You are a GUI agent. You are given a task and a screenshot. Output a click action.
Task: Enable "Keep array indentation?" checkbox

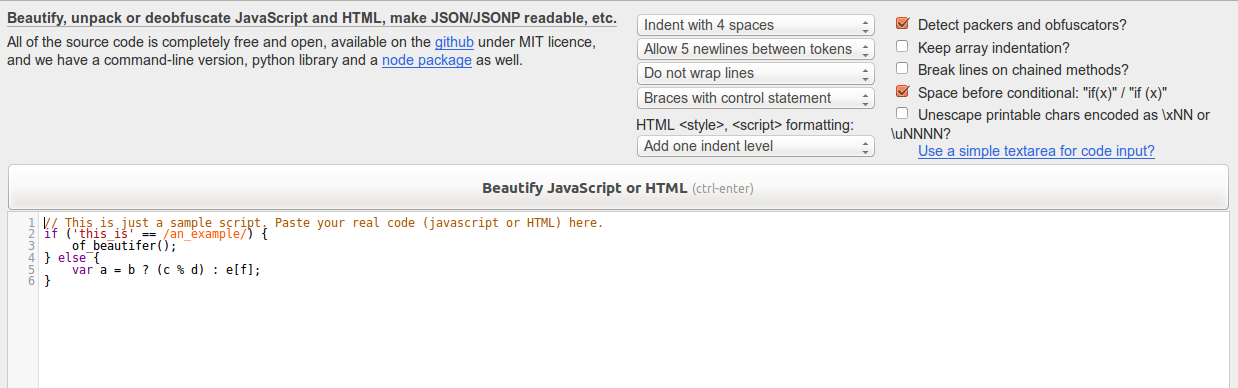click(902, 46)
